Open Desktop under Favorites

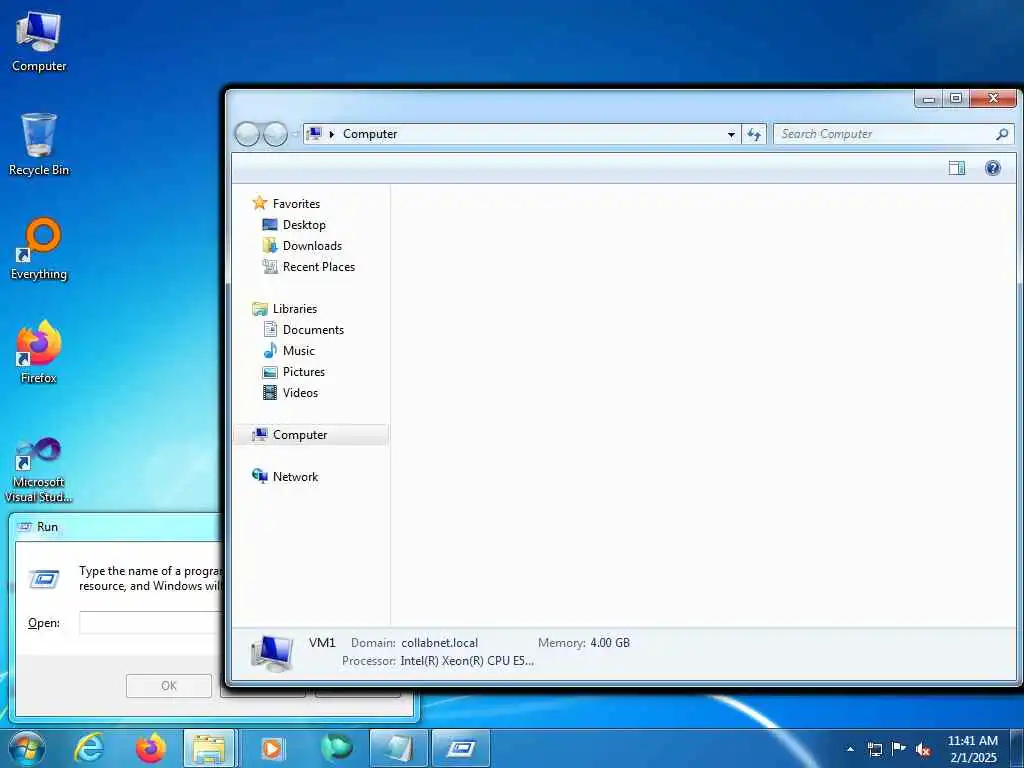click(304, 225)
